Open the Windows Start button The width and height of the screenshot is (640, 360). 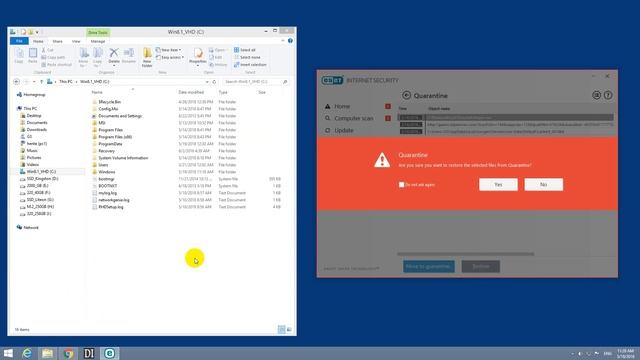8,353
